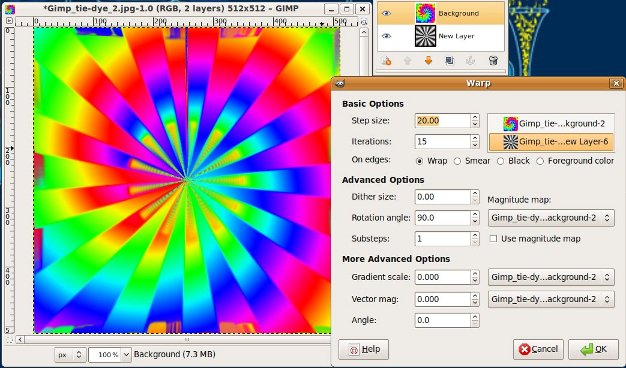Viewport: 626px width, 368px height.
Task: Click the Step size value field
Action: pyautogui.click(x=443, y=121)
